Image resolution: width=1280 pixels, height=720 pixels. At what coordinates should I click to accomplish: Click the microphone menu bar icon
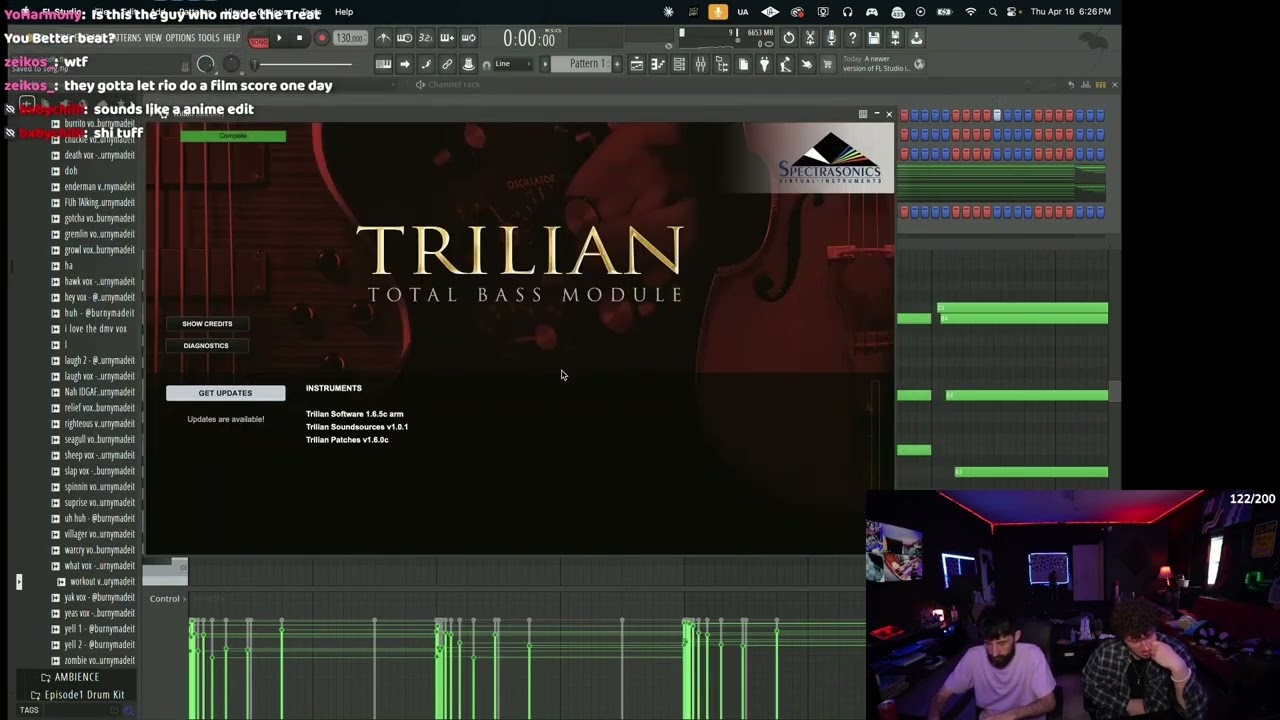tap(718, 12)
